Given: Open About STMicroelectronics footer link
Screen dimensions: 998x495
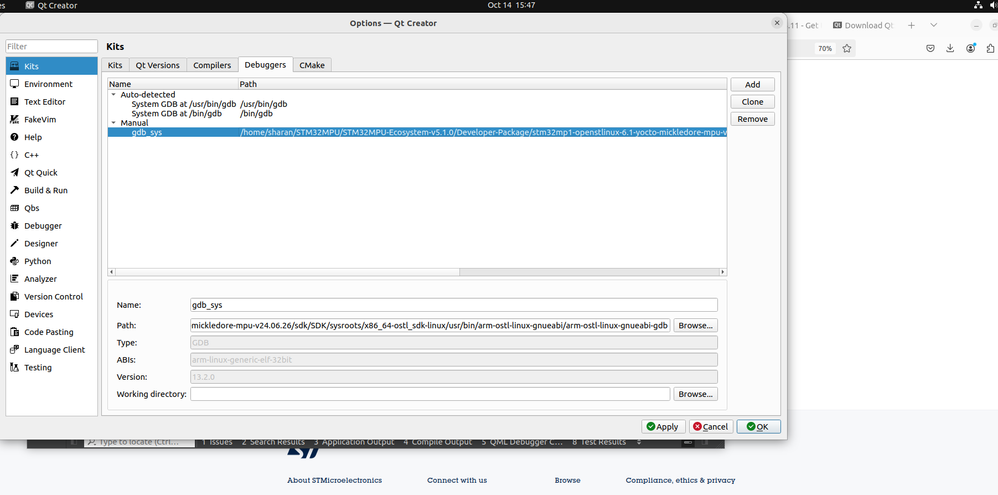Looking at the screenshot, I should click(x=334, y=480).
